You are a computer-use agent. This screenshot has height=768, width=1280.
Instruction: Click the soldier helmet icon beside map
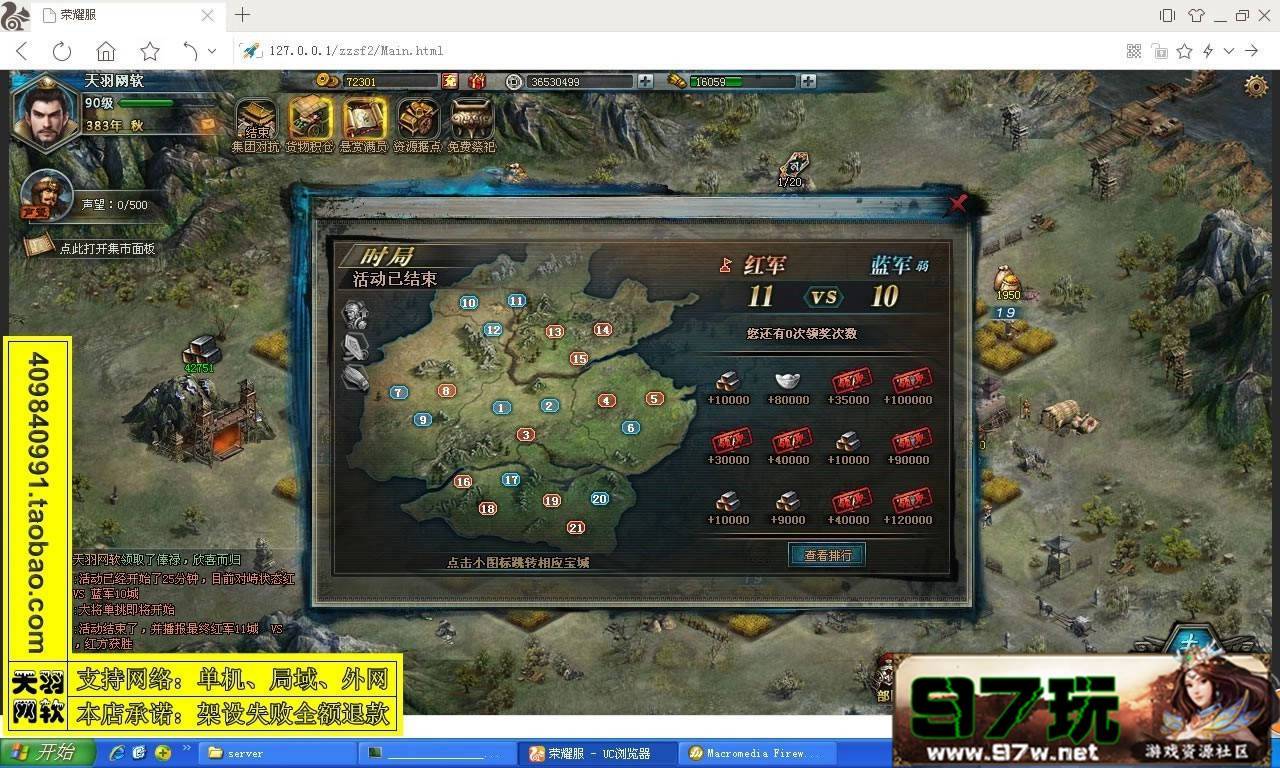[356, 314]
